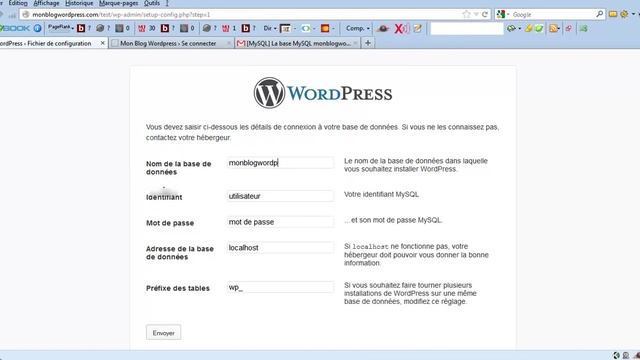Open the Marque-pages menu
This screenshot has width=640, height=360.
[118, 3]
